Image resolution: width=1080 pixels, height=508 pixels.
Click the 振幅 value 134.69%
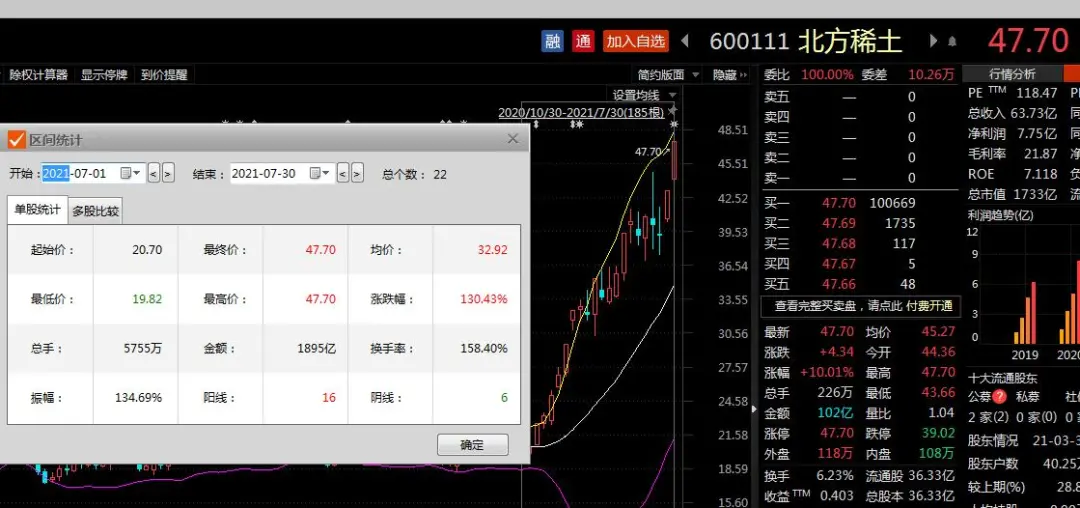coord(138,398)
